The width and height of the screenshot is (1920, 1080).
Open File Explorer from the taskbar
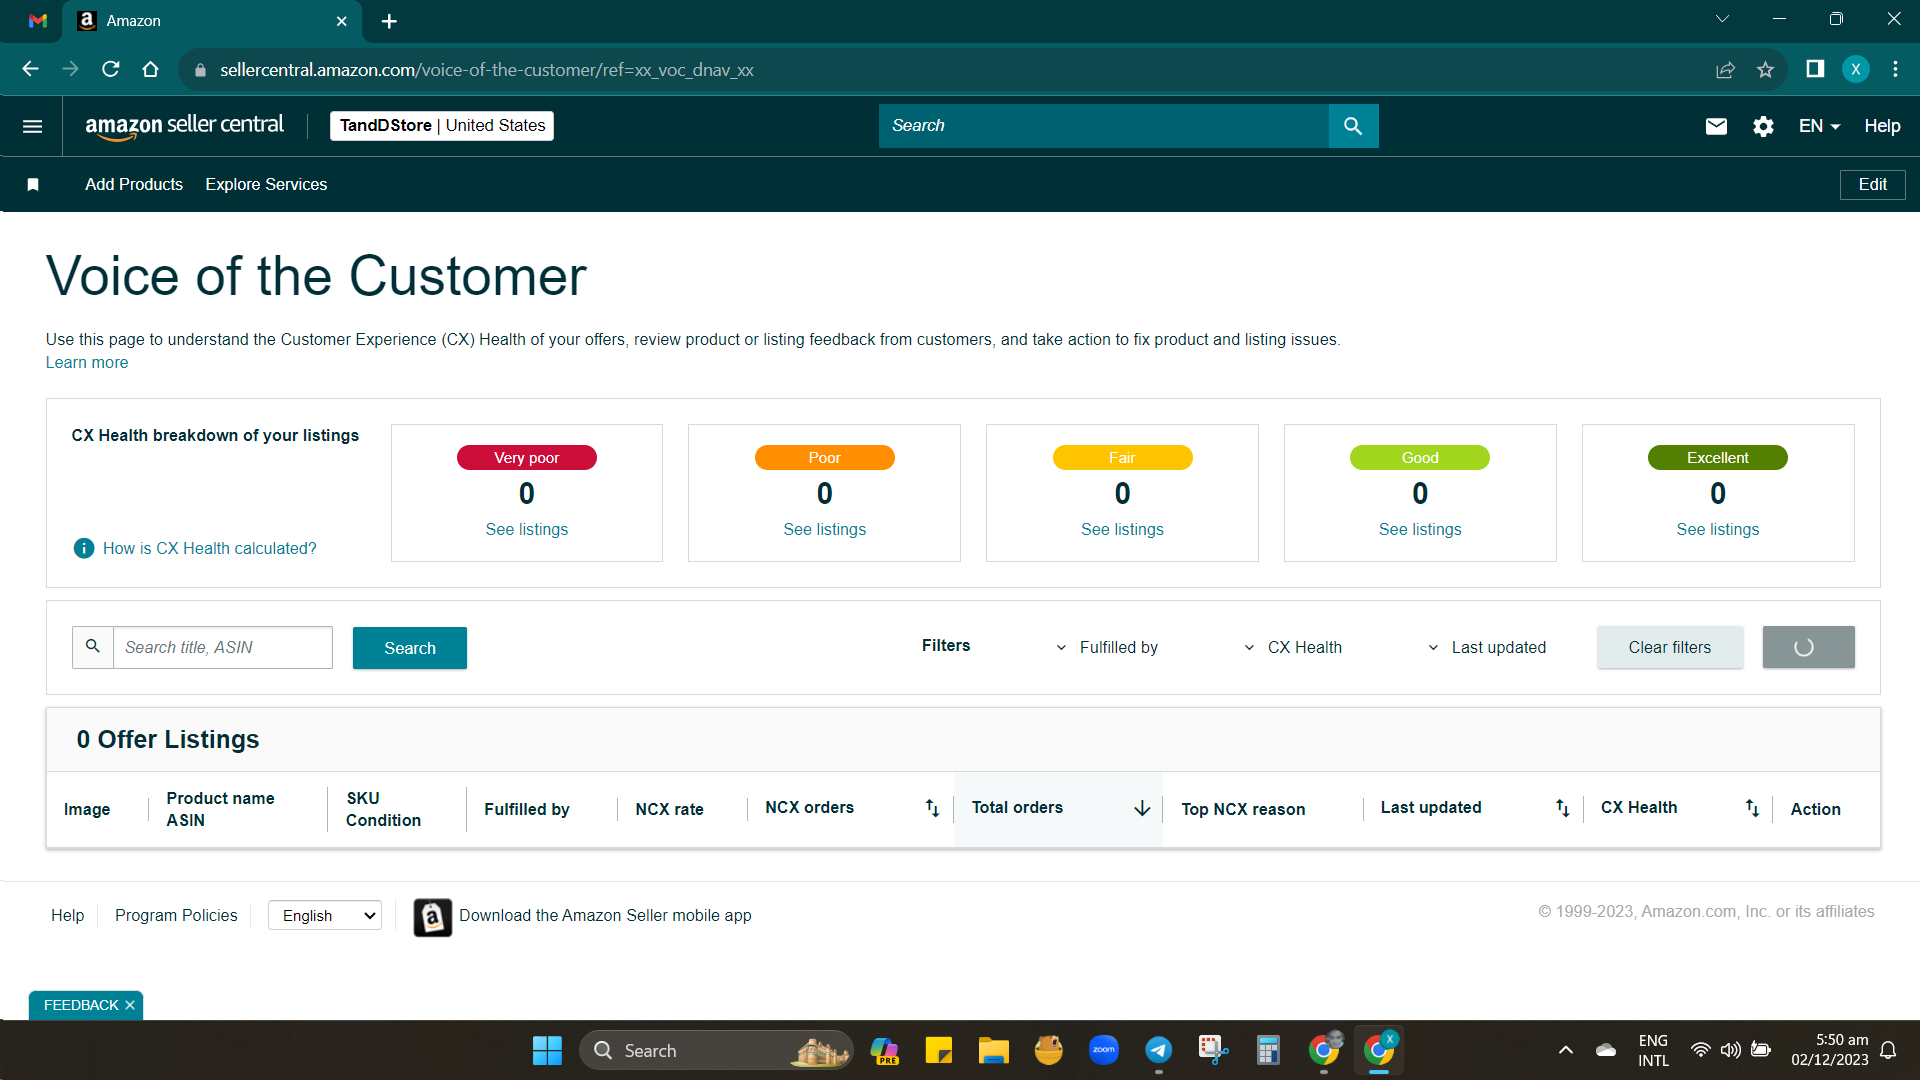(993, 1051)
